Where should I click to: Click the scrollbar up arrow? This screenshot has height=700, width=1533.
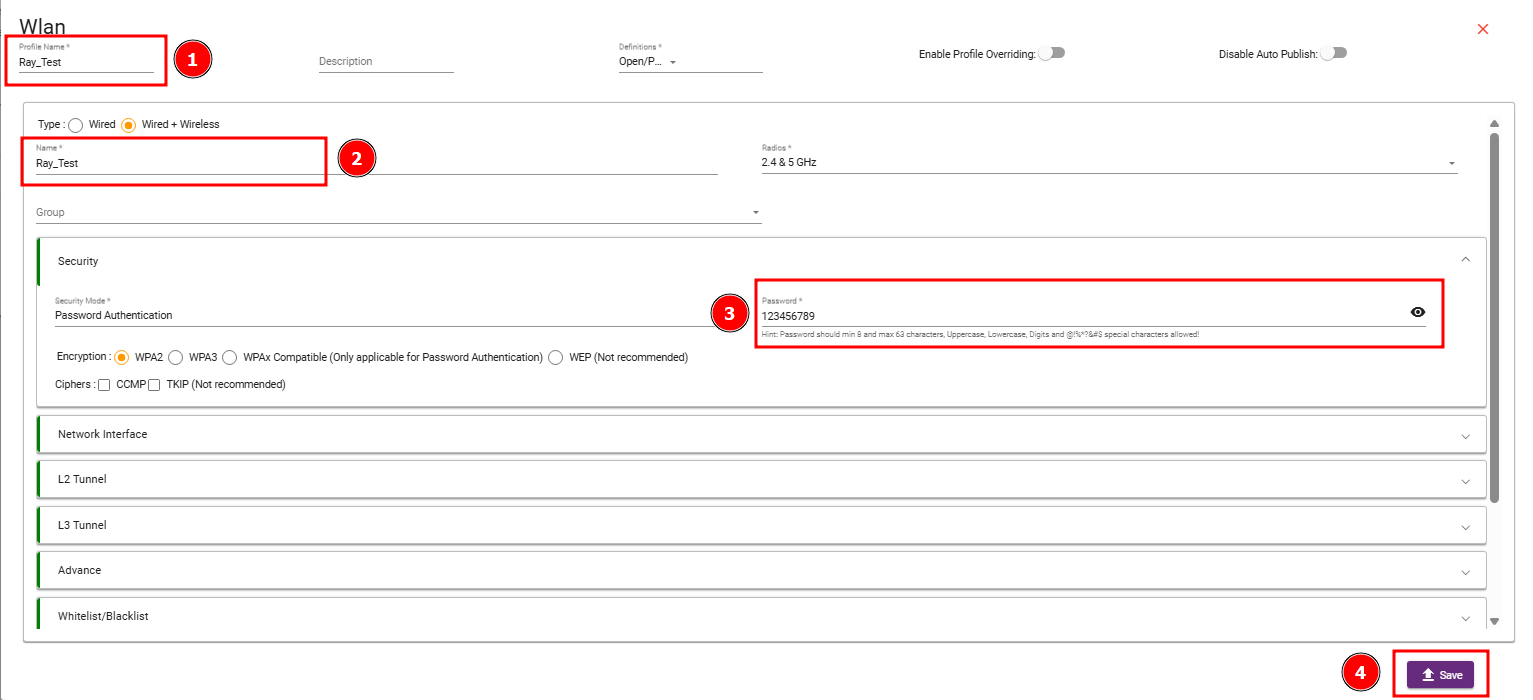pos(1494,124)
